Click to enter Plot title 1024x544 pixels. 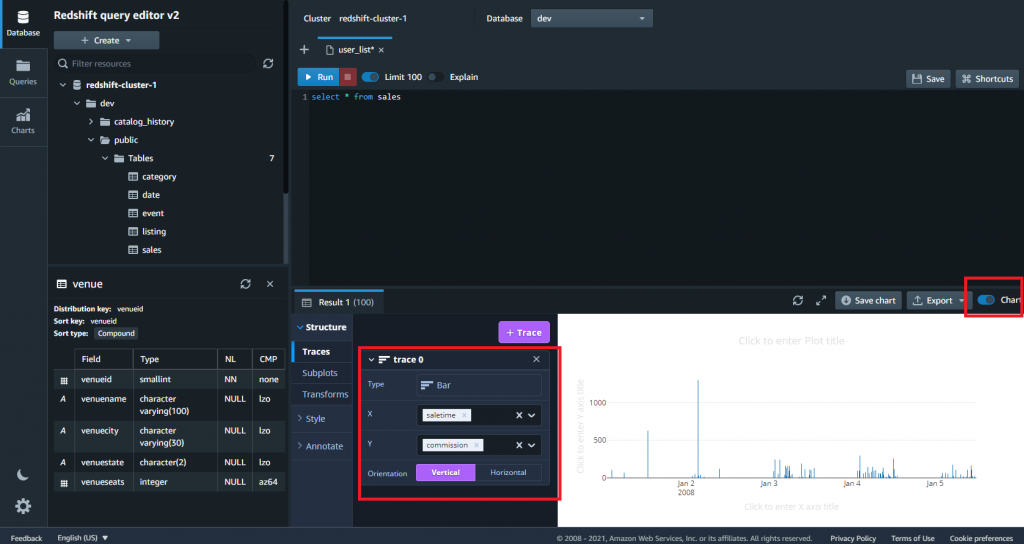[x=791, y=341]
